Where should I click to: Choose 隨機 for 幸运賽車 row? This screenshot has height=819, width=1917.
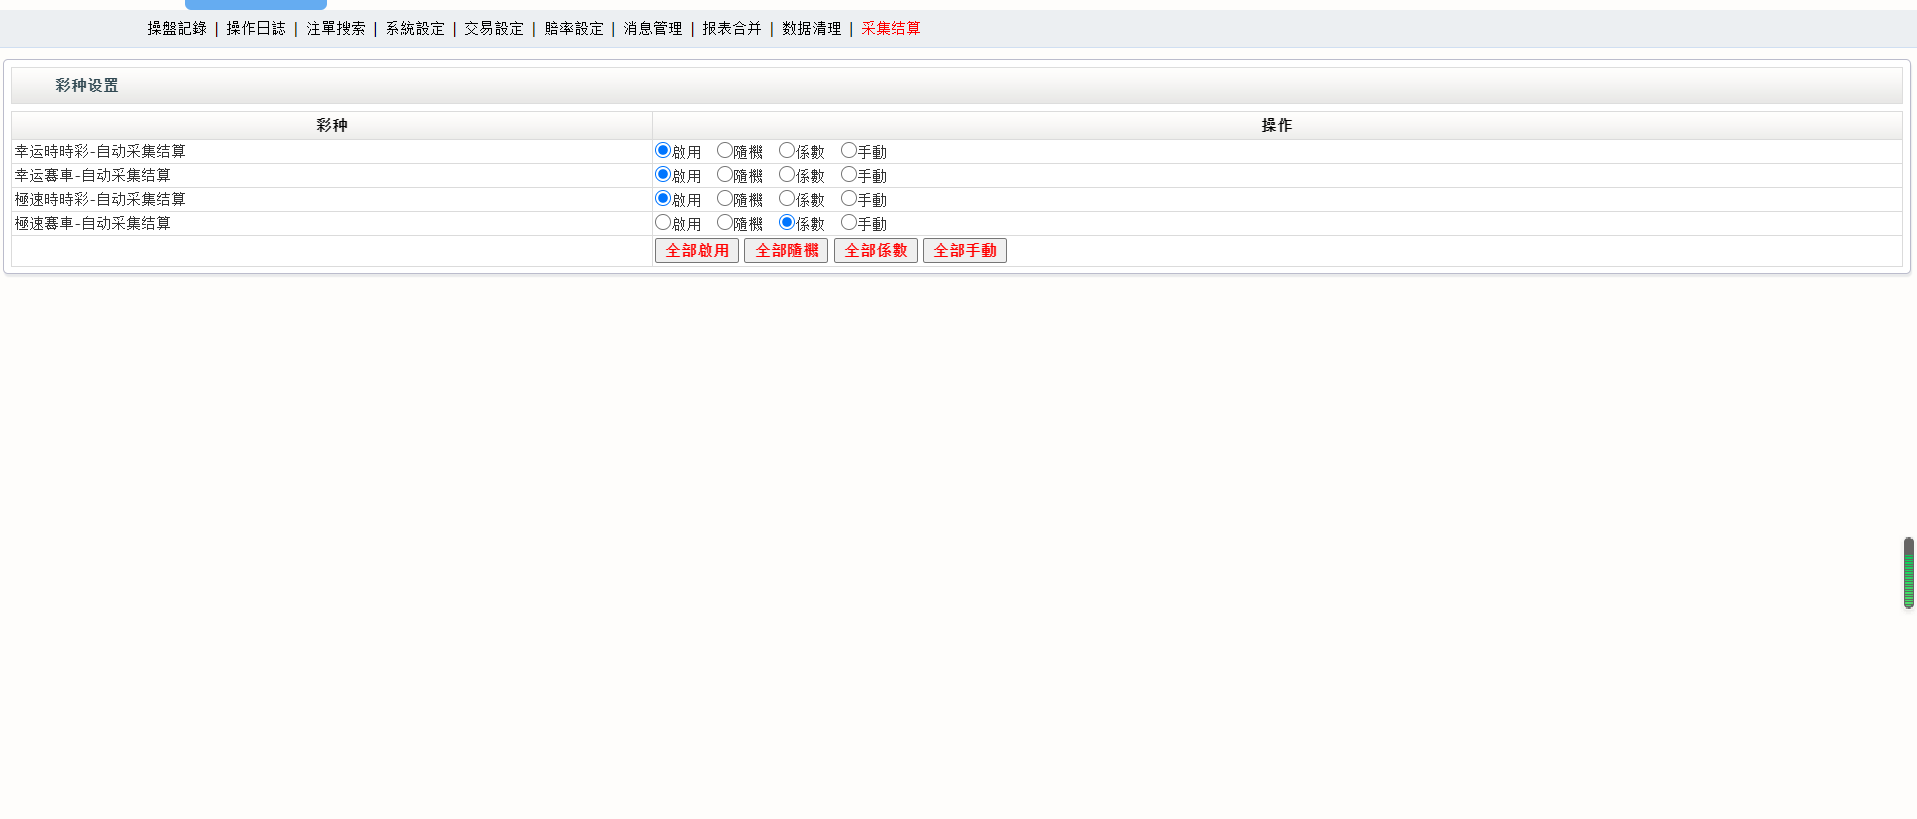click(725, 175)
